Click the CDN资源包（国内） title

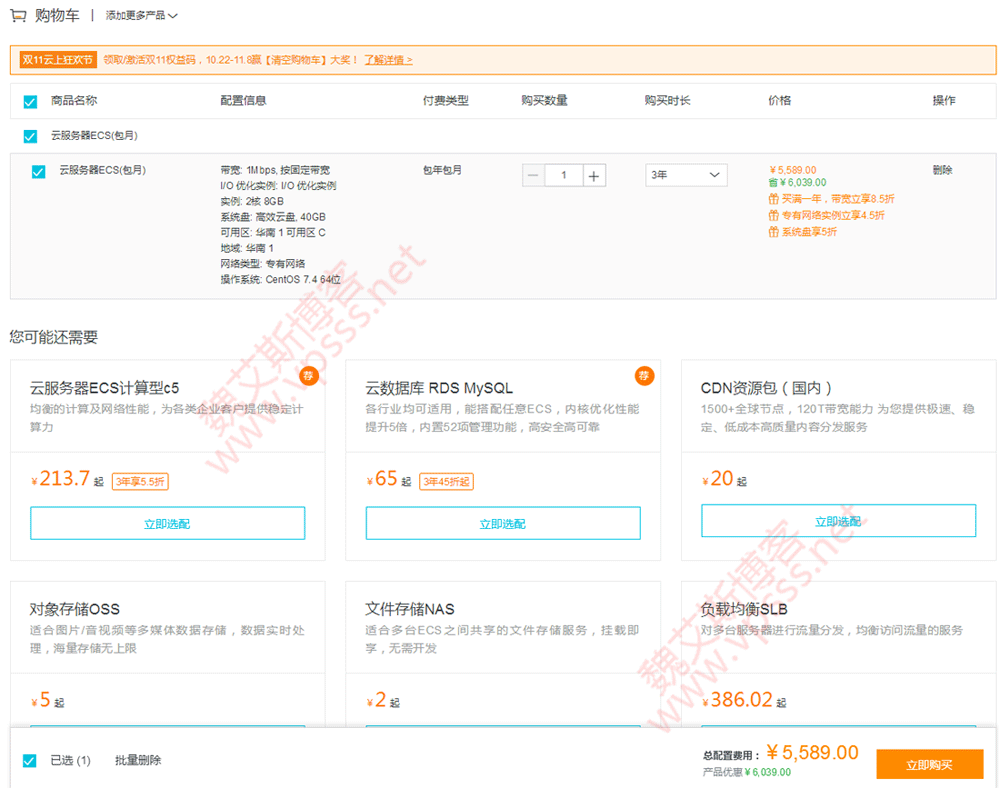pos(766,388)
